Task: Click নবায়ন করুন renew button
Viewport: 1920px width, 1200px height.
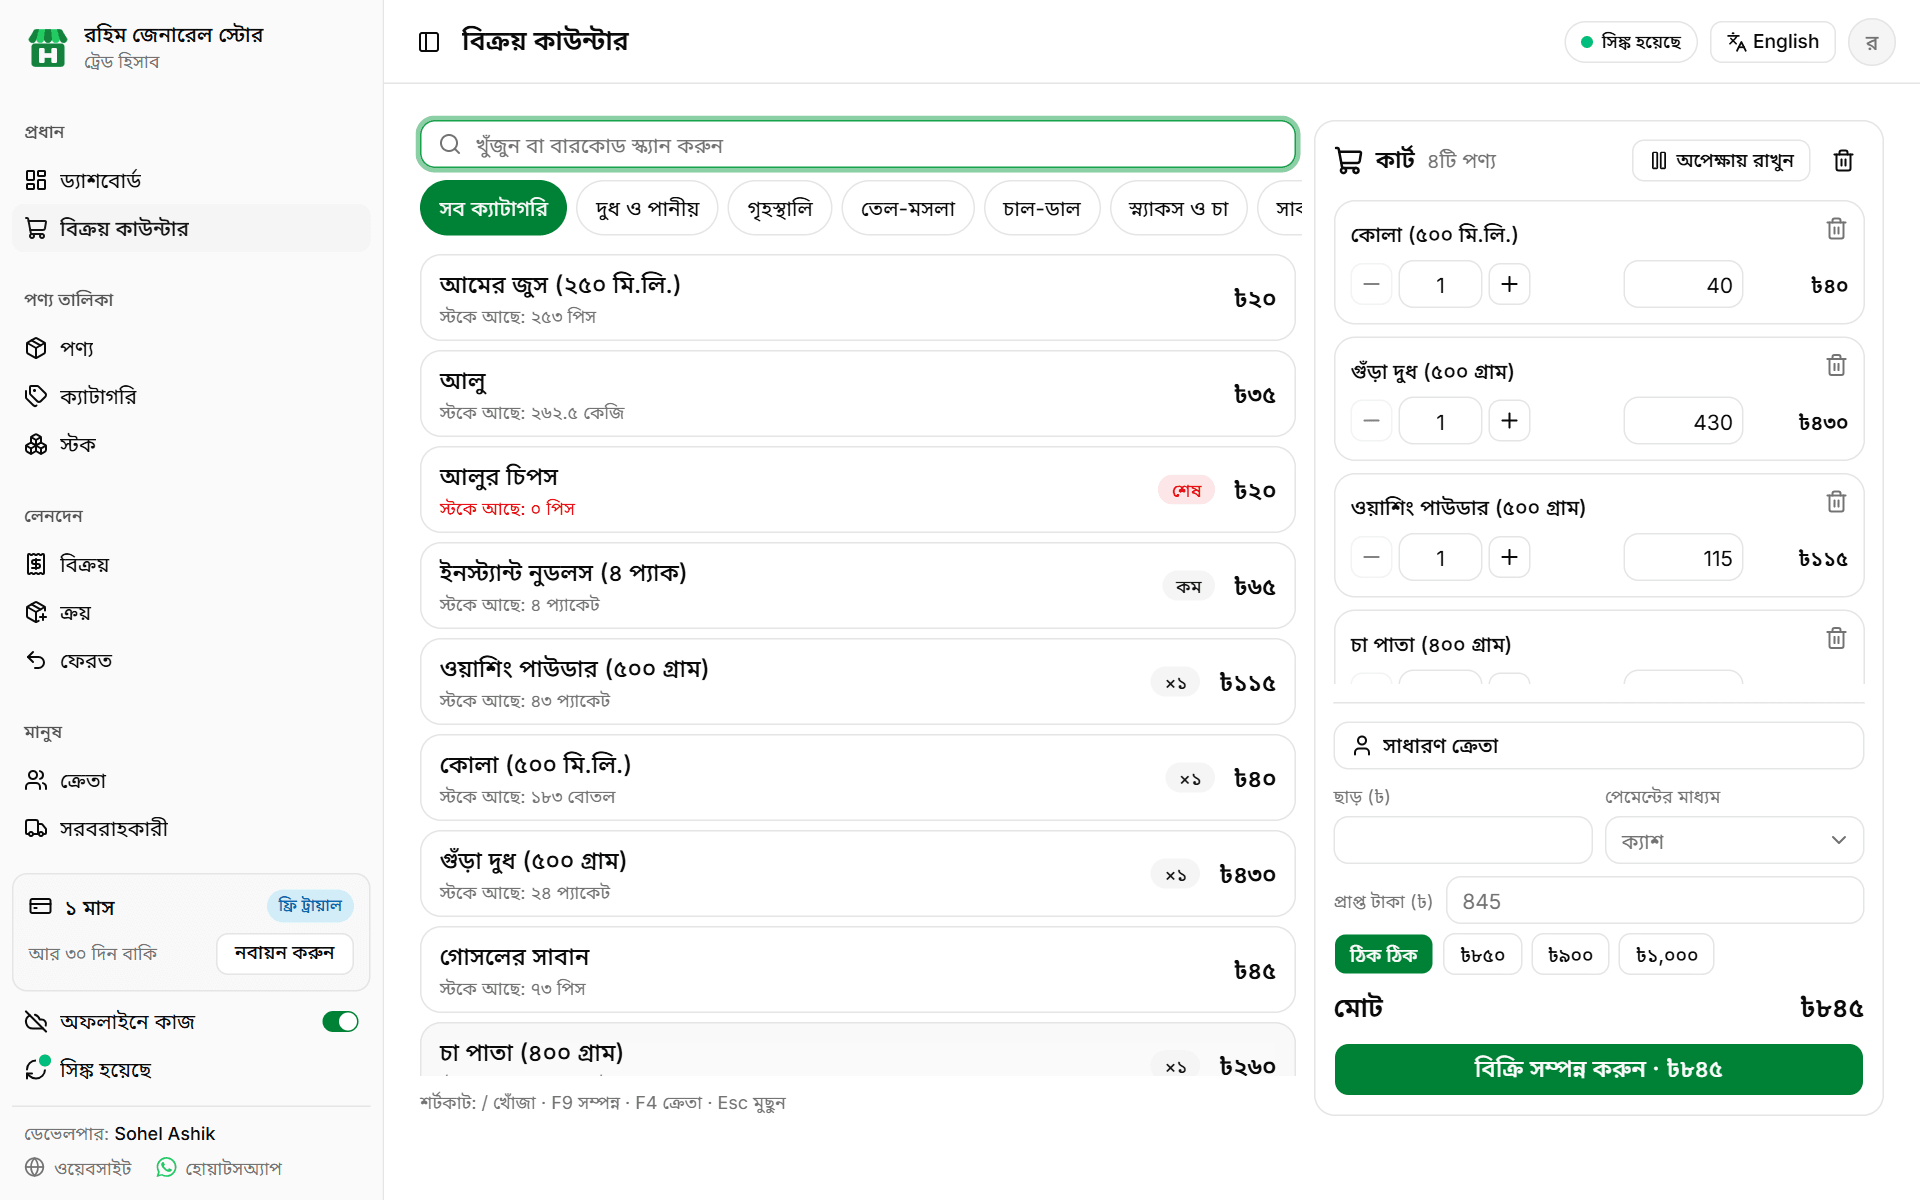Action: [x=284, y=953]
